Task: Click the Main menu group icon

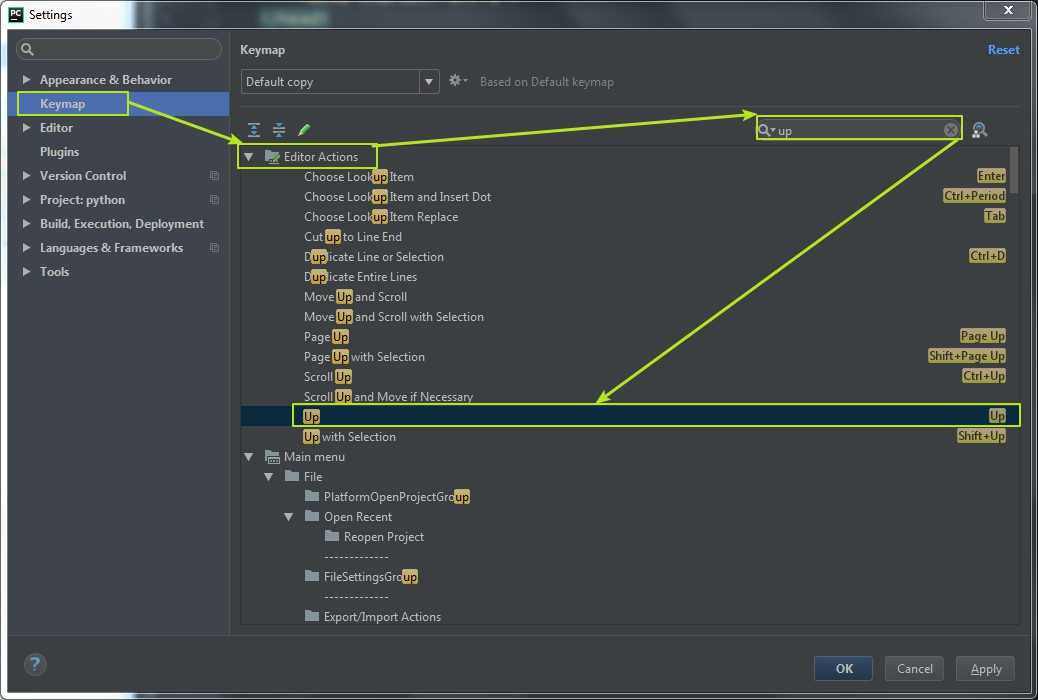Action: click(271, 456)
